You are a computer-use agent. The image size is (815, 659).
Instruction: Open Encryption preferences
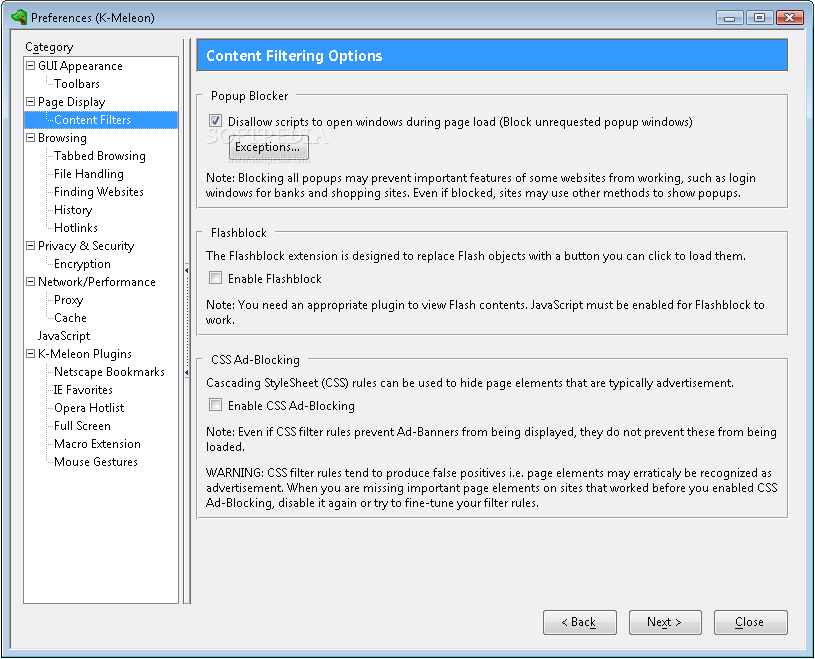pyautogui.click(x=82, y=264)
